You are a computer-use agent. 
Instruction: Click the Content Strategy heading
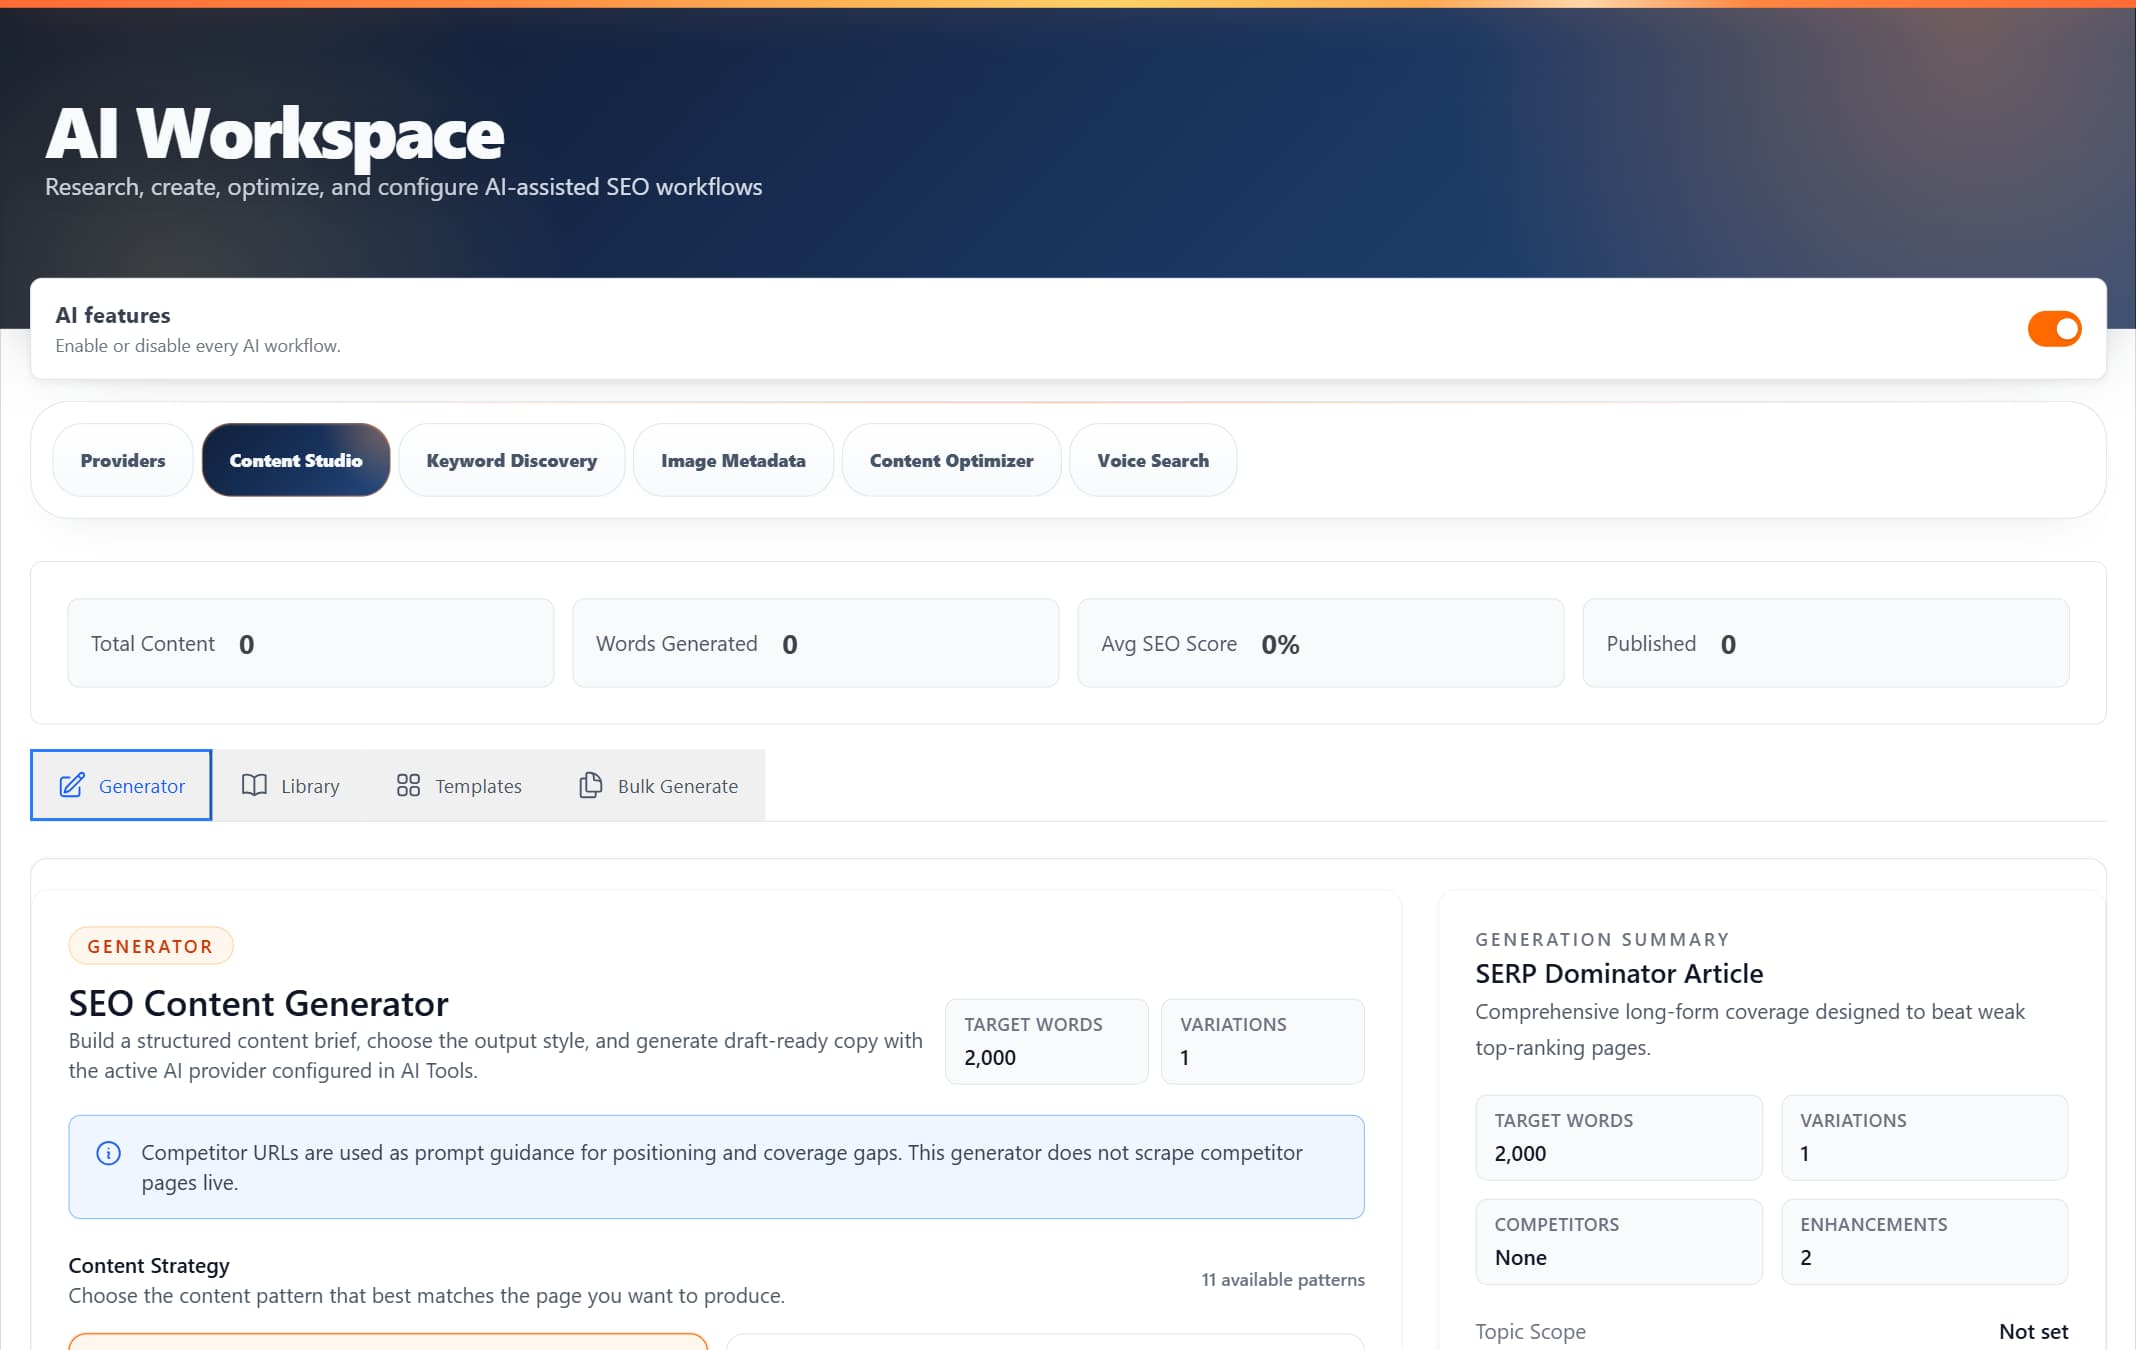[149, 1265]
